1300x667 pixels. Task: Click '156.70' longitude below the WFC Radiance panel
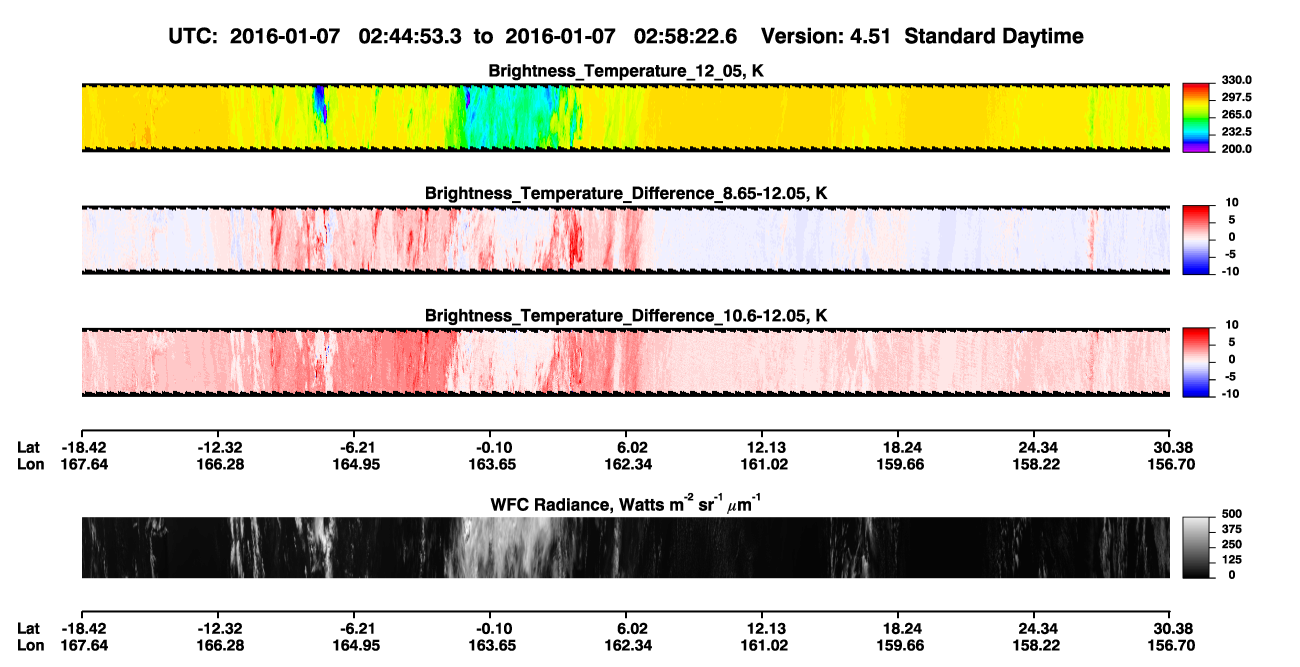[1171, 644]
